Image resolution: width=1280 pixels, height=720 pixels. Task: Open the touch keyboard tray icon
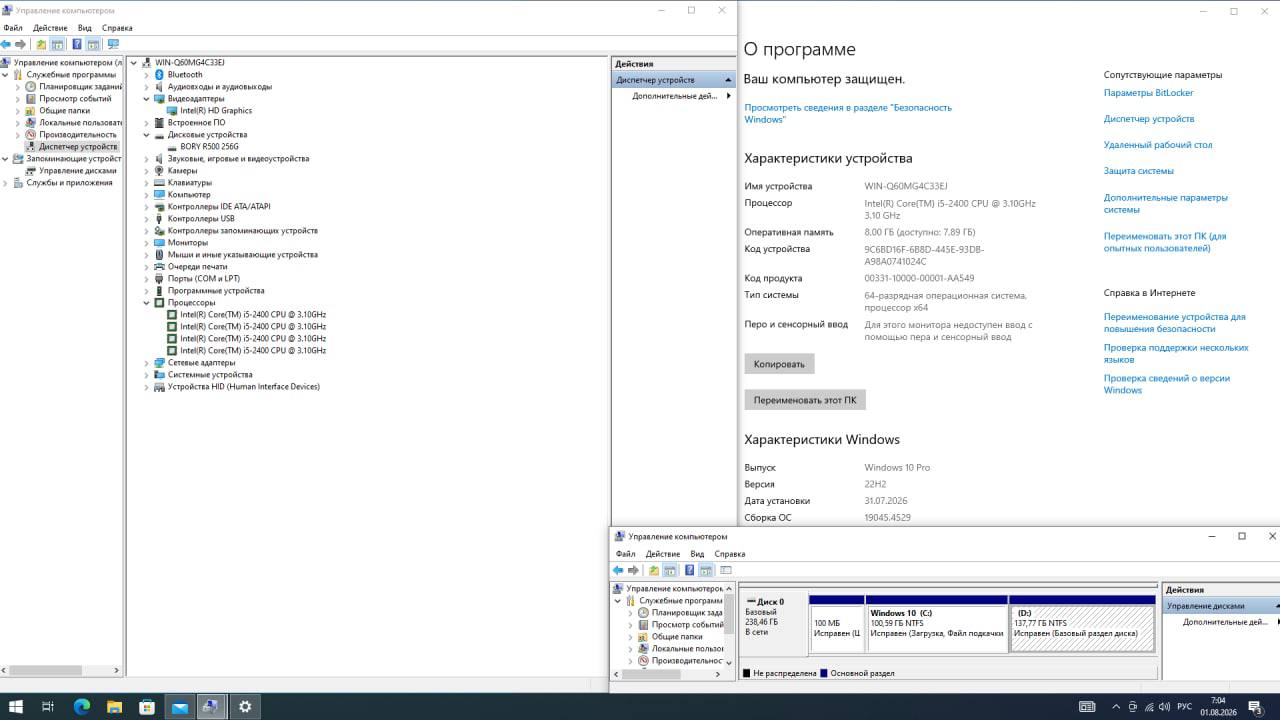pyautogui.click(x=1087, y=707)
